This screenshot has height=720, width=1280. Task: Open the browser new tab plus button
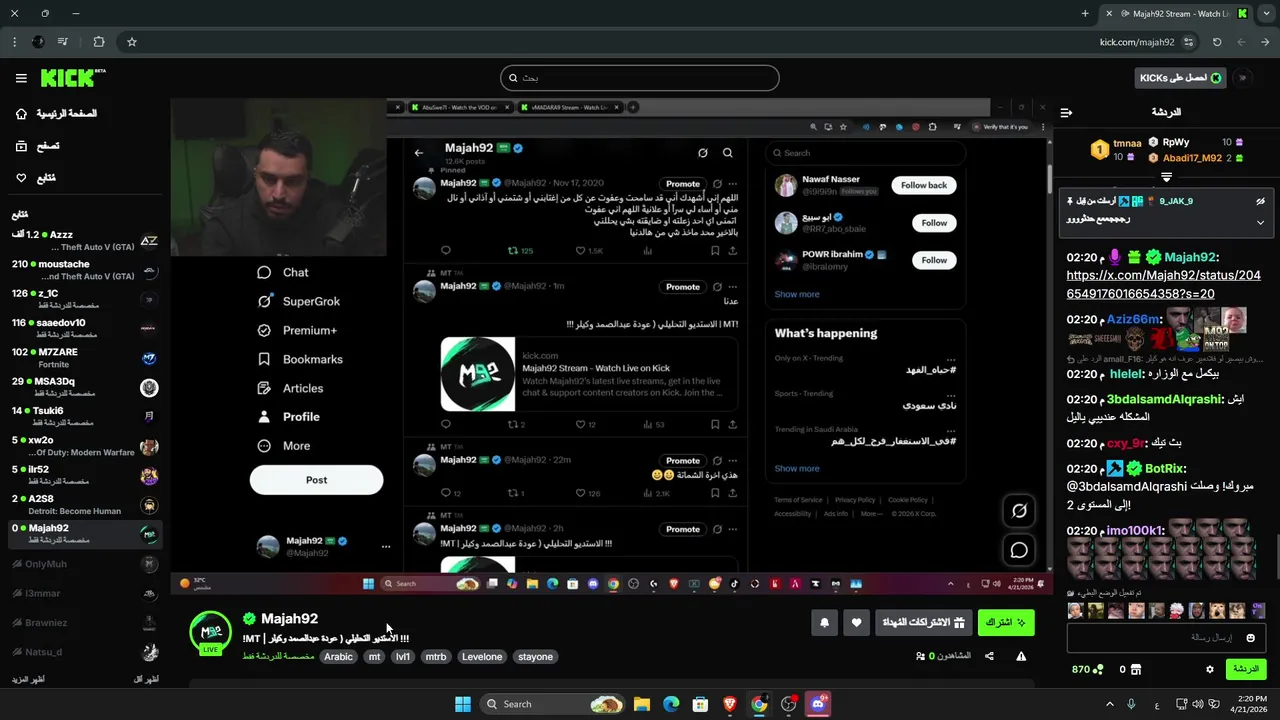[1085, 14]
